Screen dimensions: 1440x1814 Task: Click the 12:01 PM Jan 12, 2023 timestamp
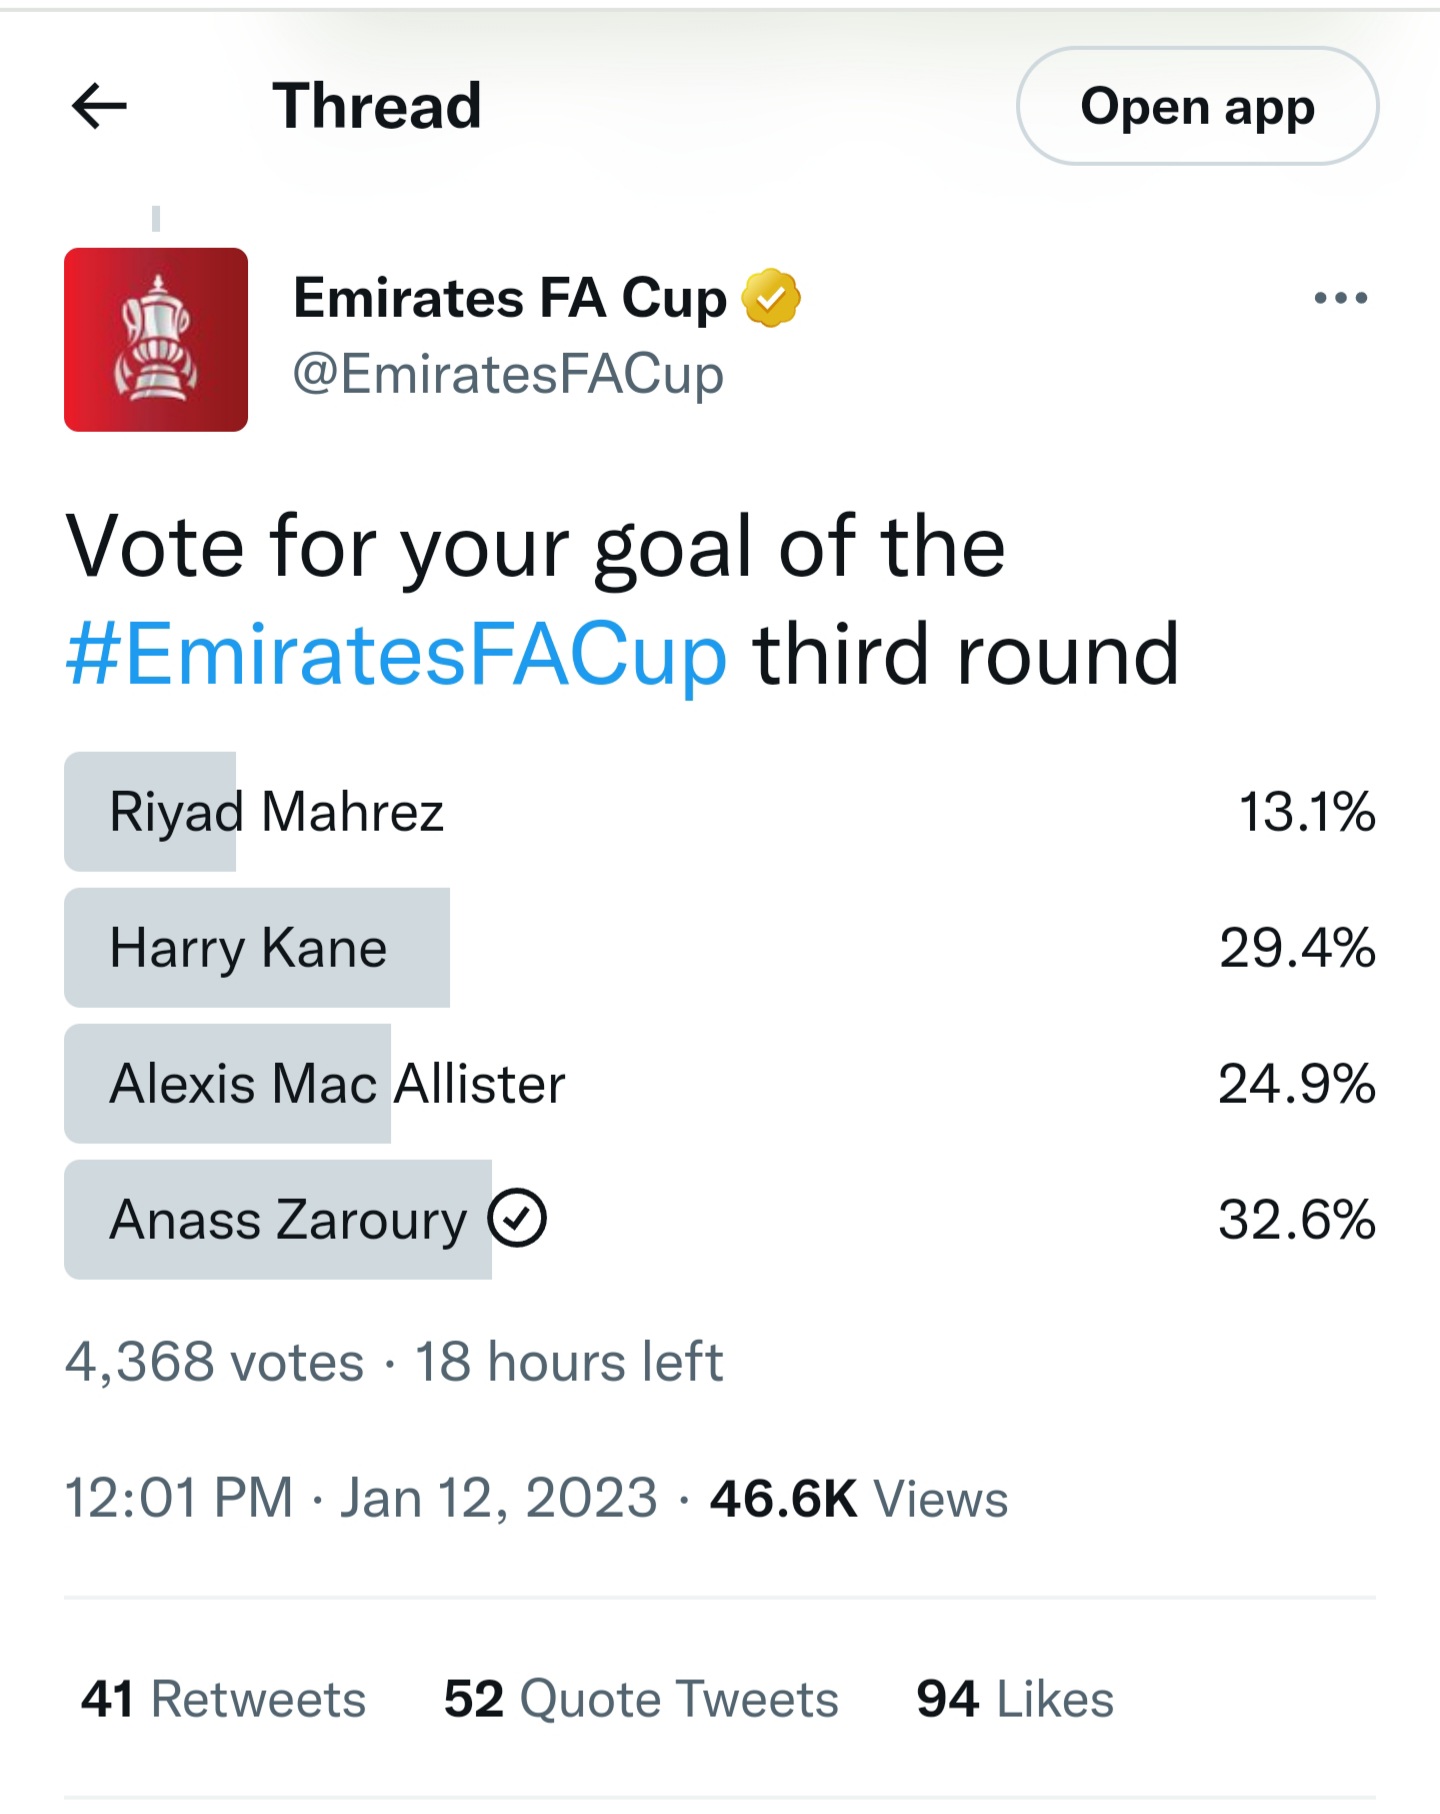pyautogui.click(x=361, y=1498)
